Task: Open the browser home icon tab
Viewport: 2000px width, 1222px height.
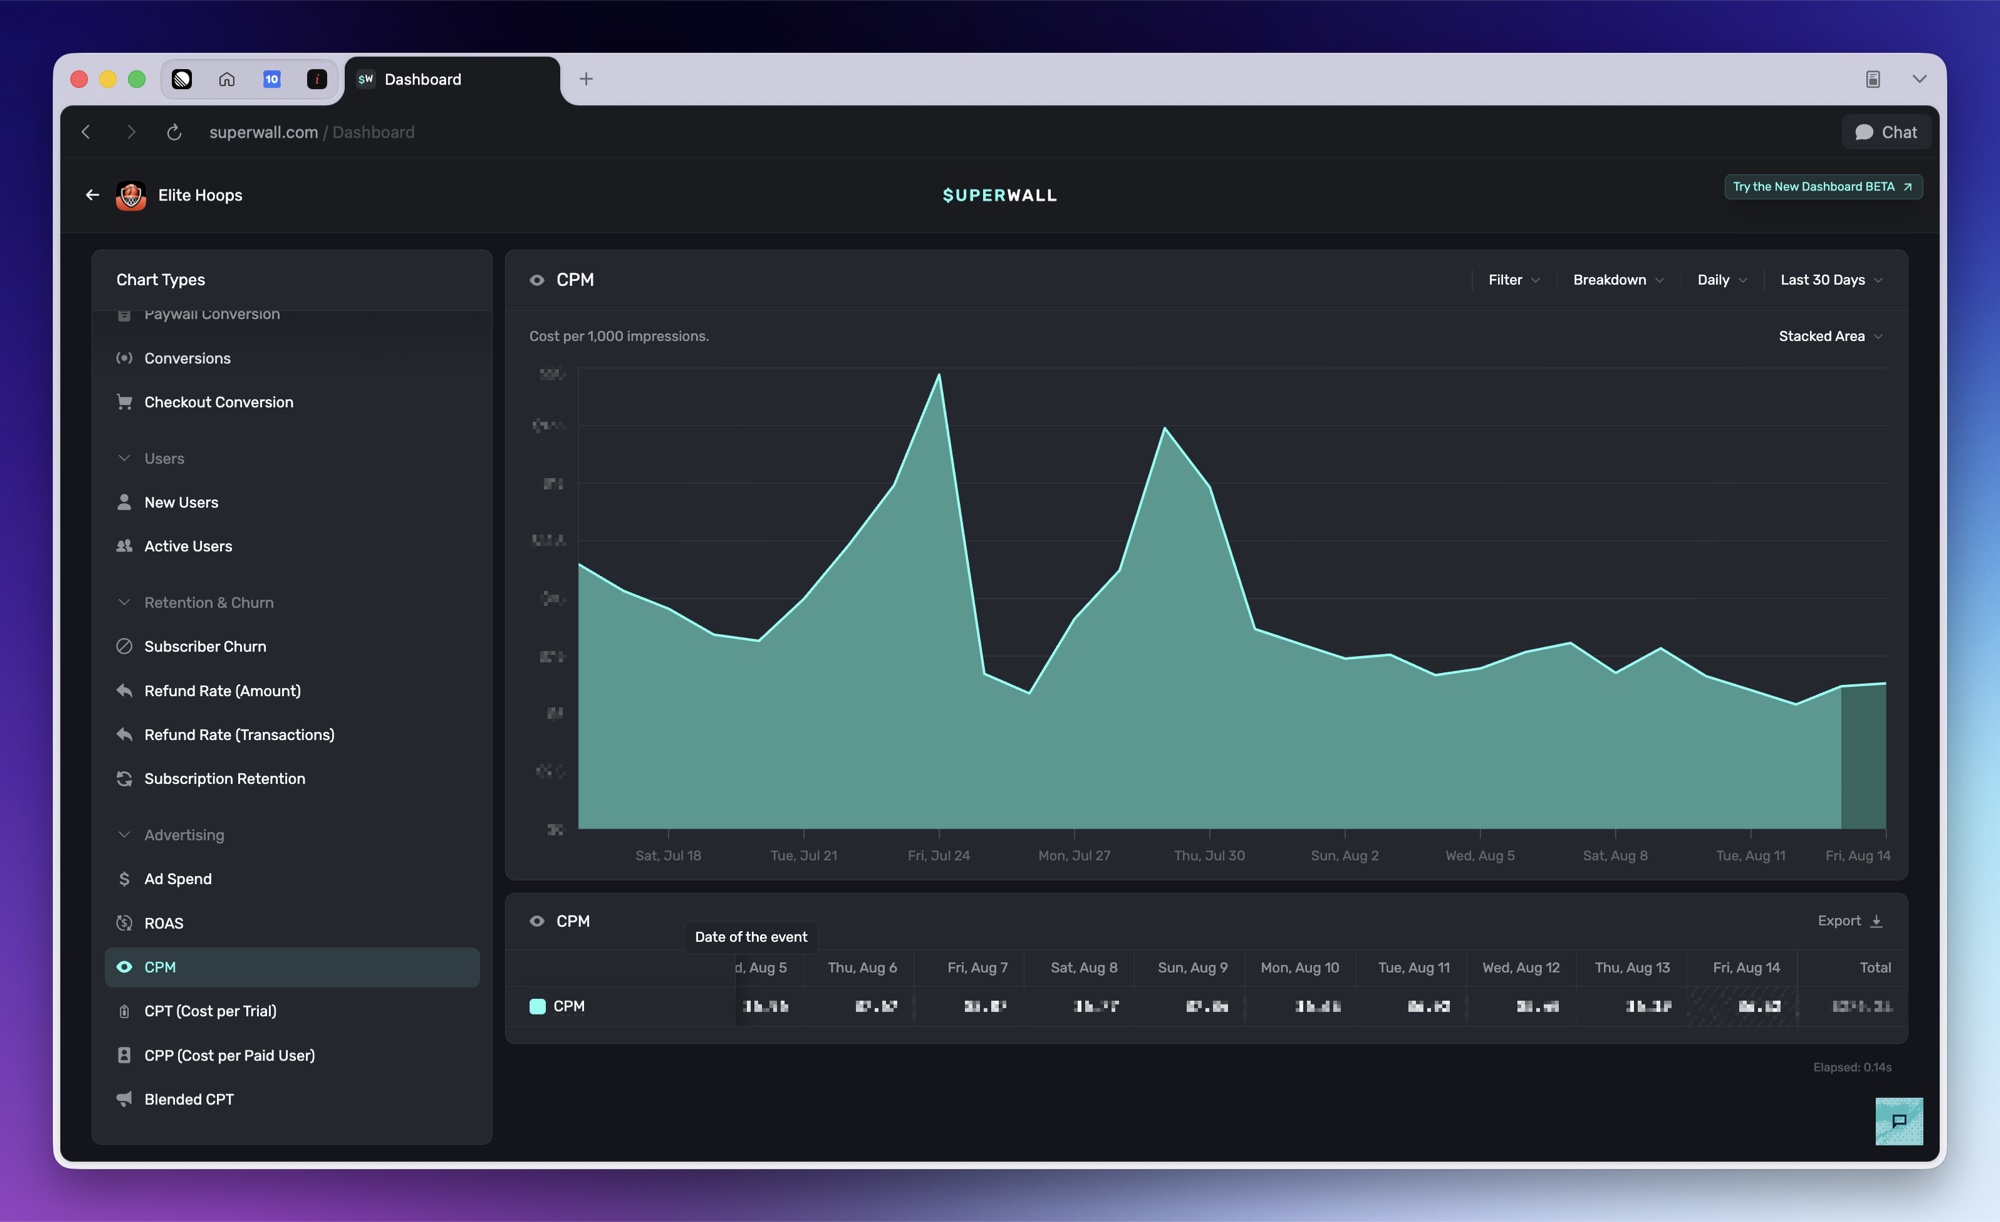Action: pos(227,79)
